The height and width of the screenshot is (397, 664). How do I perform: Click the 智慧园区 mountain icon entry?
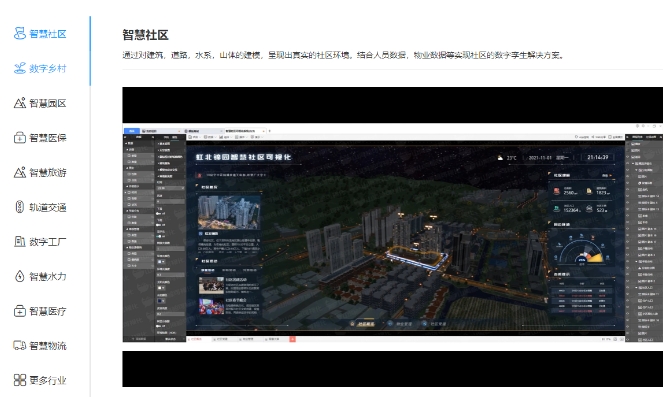coord(40,103)
